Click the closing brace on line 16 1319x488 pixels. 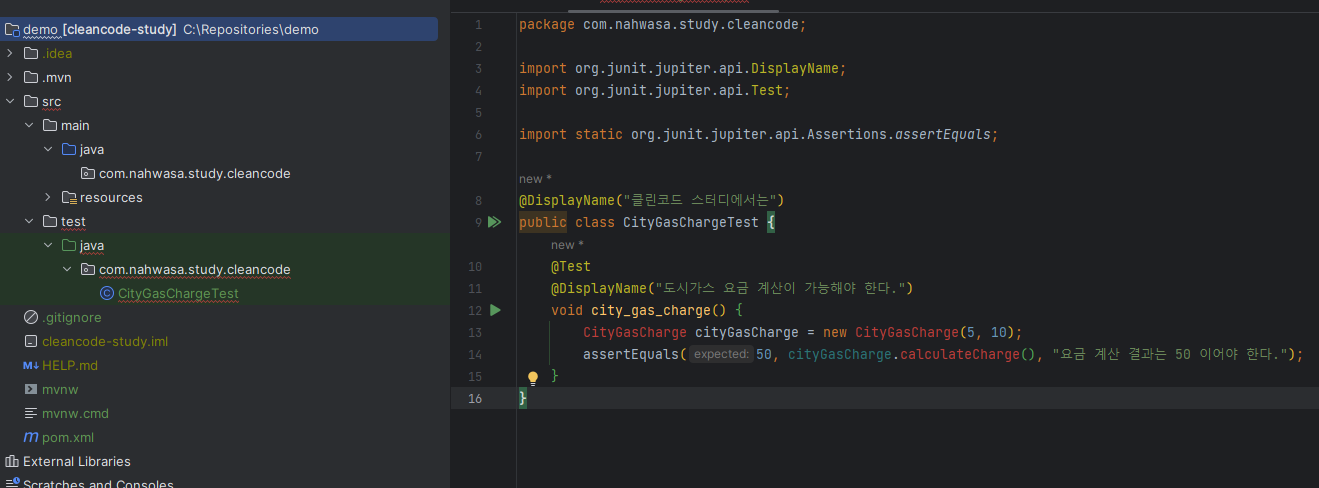tap(523, 398)
